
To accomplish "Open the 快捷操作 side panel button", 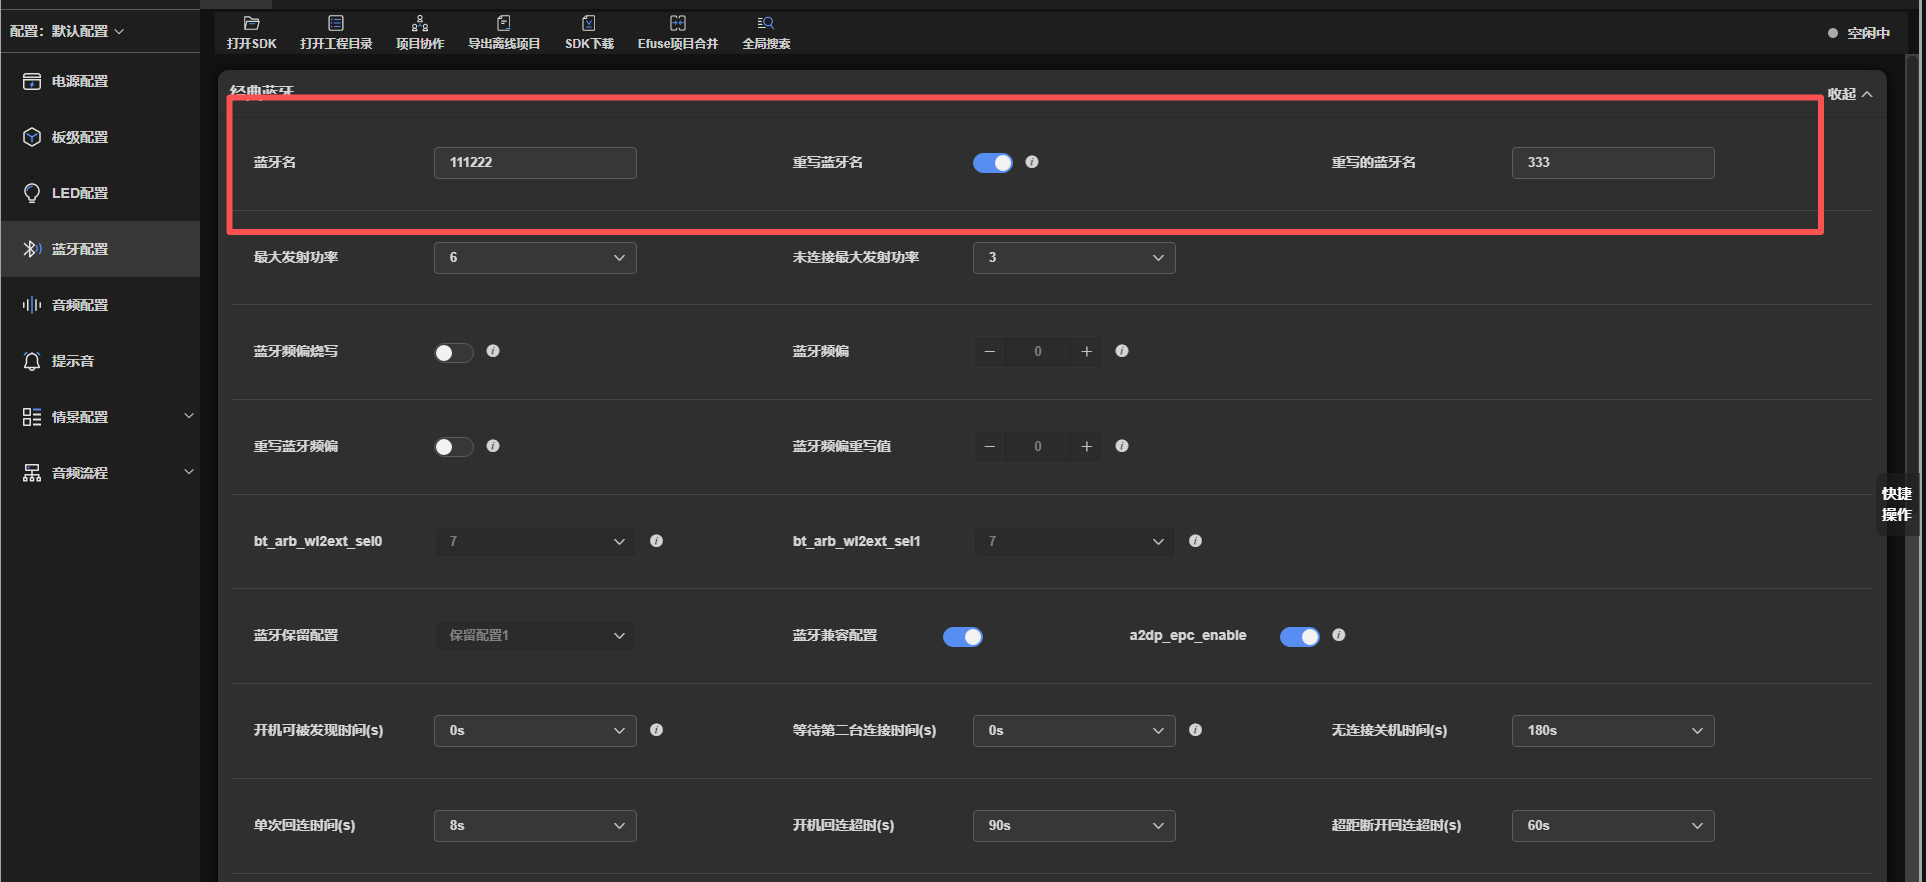I will pyautogui.click(x=1897, y=504).
